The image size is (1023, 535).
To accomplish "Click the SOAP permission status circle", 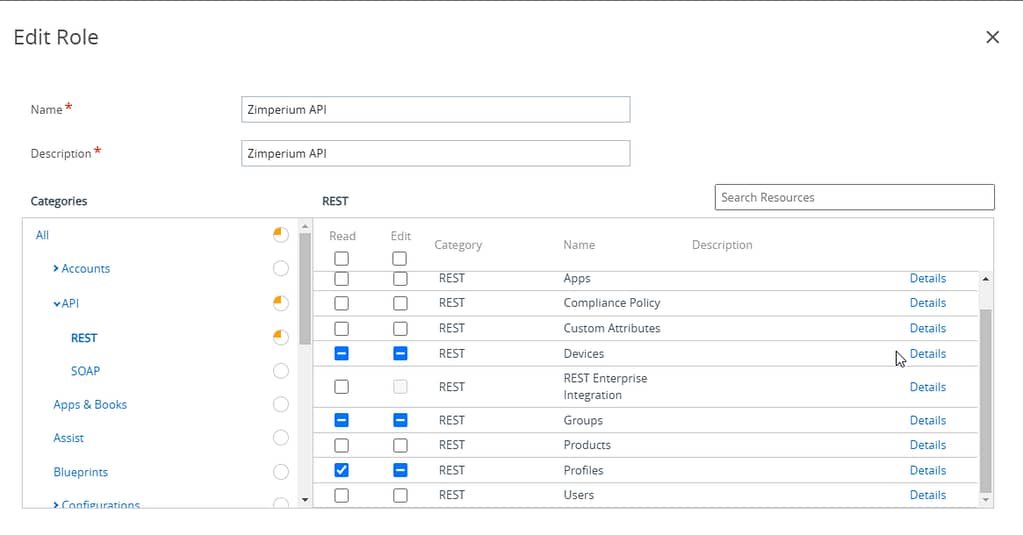I will tap(281, 371).
